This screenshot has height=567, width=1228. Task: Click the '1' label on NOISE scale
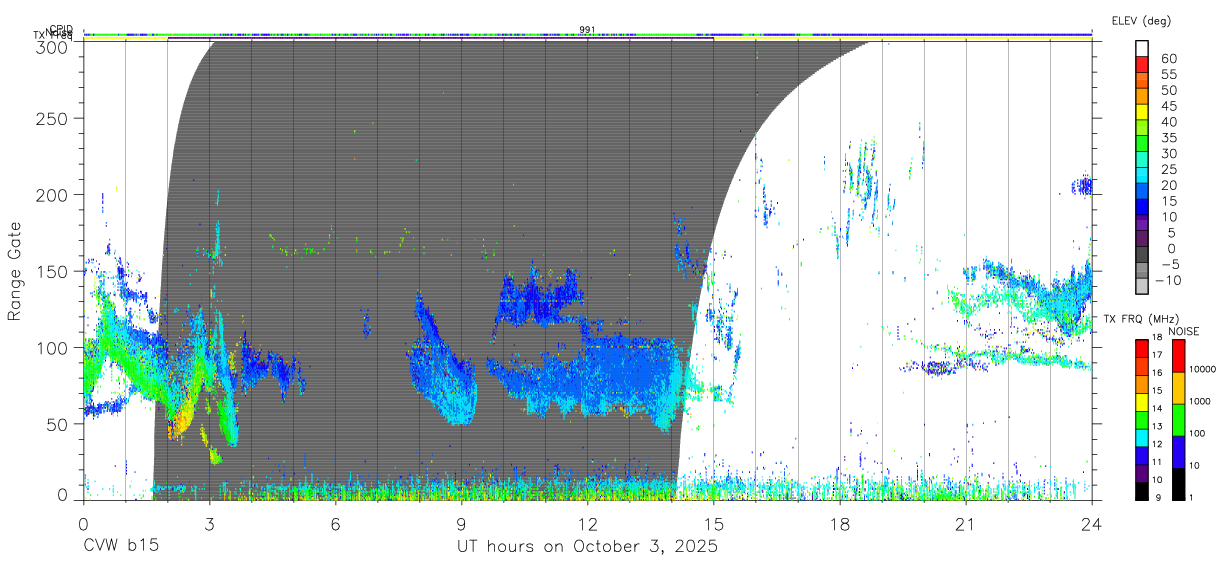(1191, 498)
